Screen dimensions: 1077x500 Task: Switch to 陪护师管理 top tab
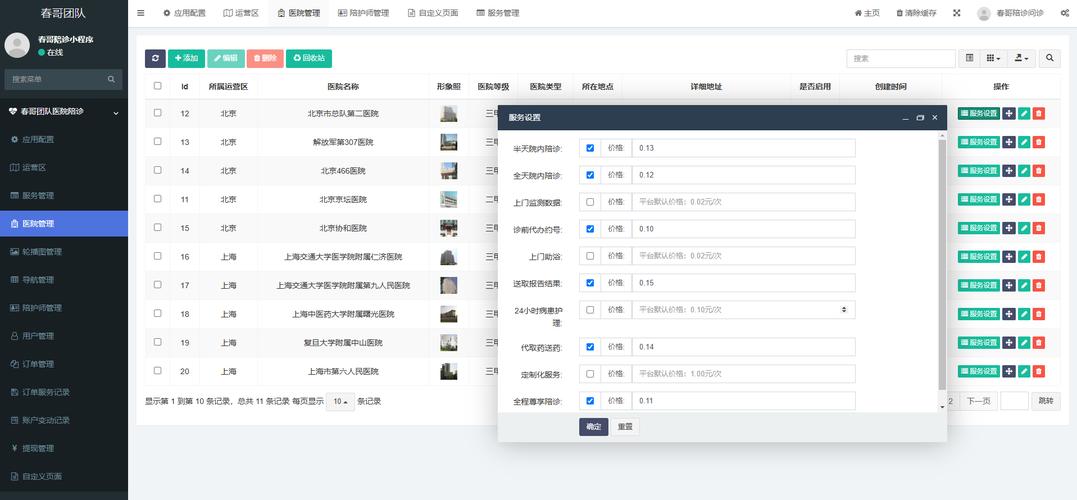[x=364, y=13]
